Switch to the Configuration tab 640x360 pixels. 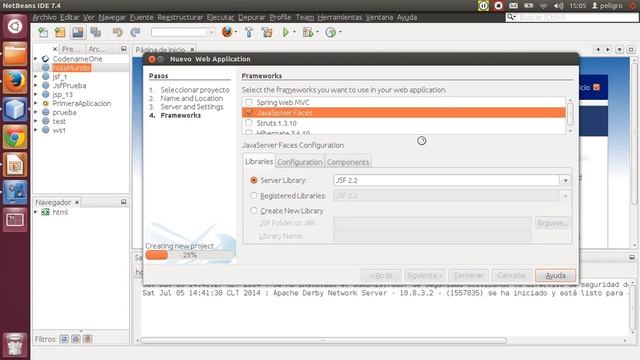pos(300,162)
